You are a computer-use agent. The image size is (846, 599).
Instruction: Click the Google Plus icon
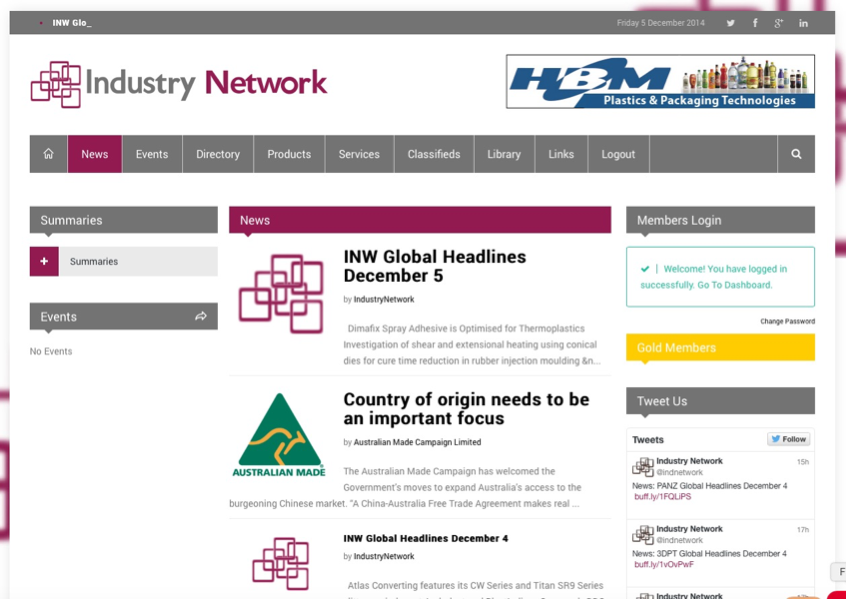tap(779, 23)
